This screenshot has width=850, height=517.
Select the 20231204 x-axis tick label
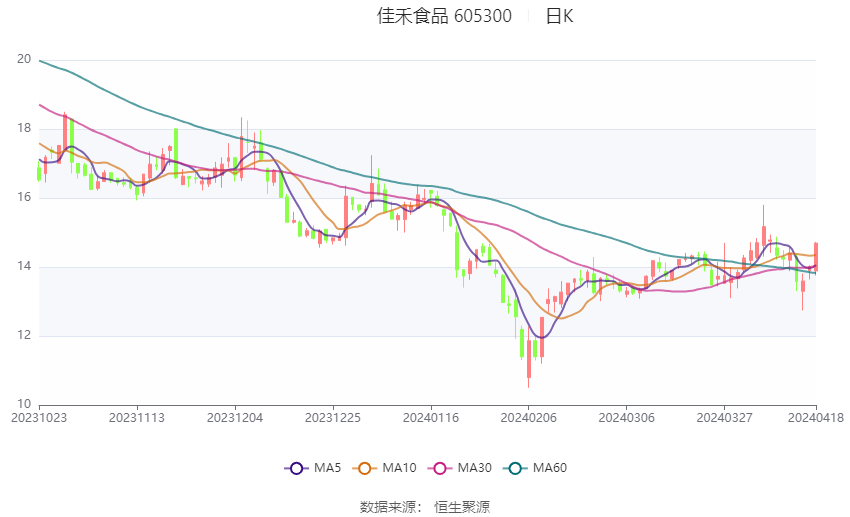click(235, 418)
